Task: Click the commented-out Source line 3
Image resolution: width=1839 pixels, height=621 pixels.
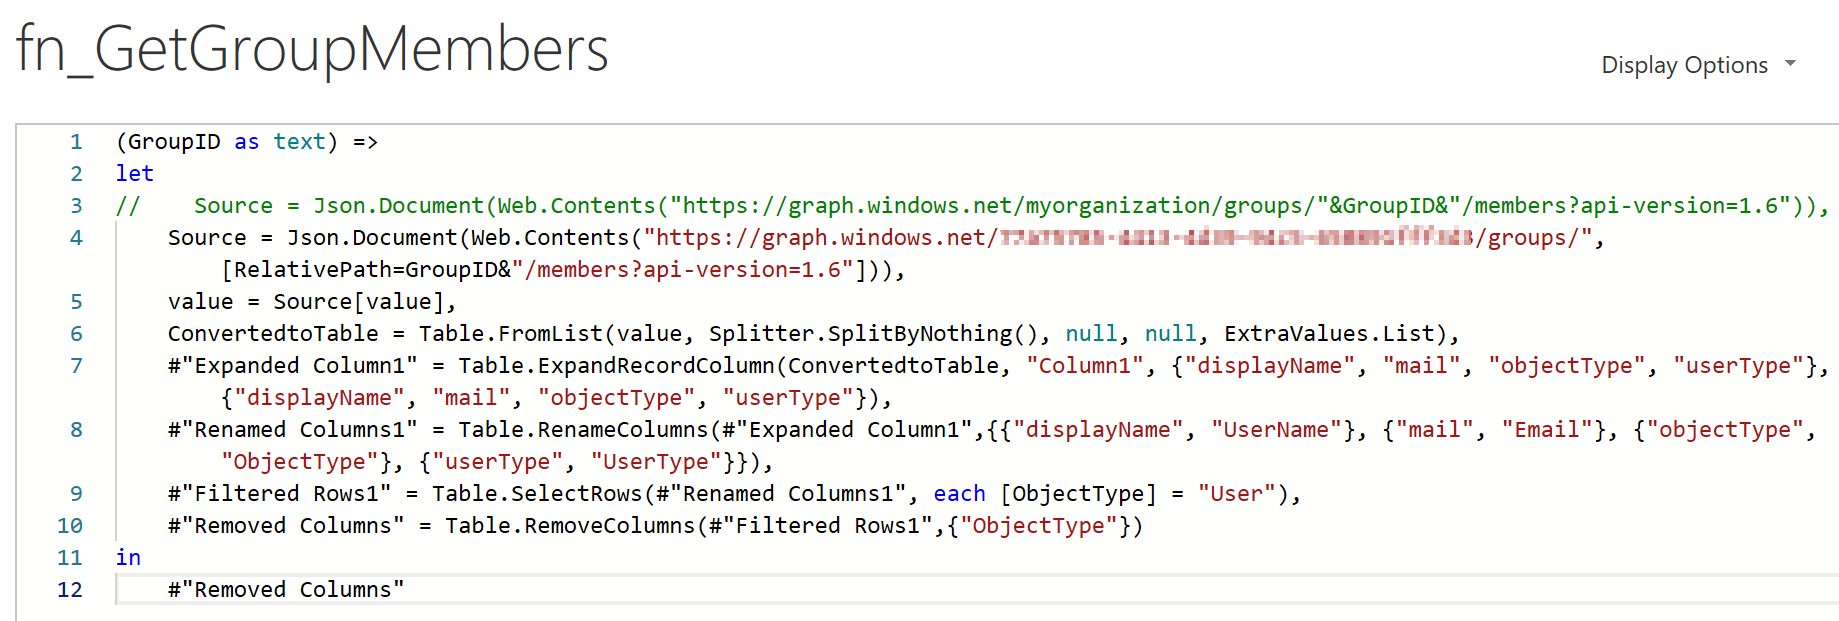Action: coord(972,206)
